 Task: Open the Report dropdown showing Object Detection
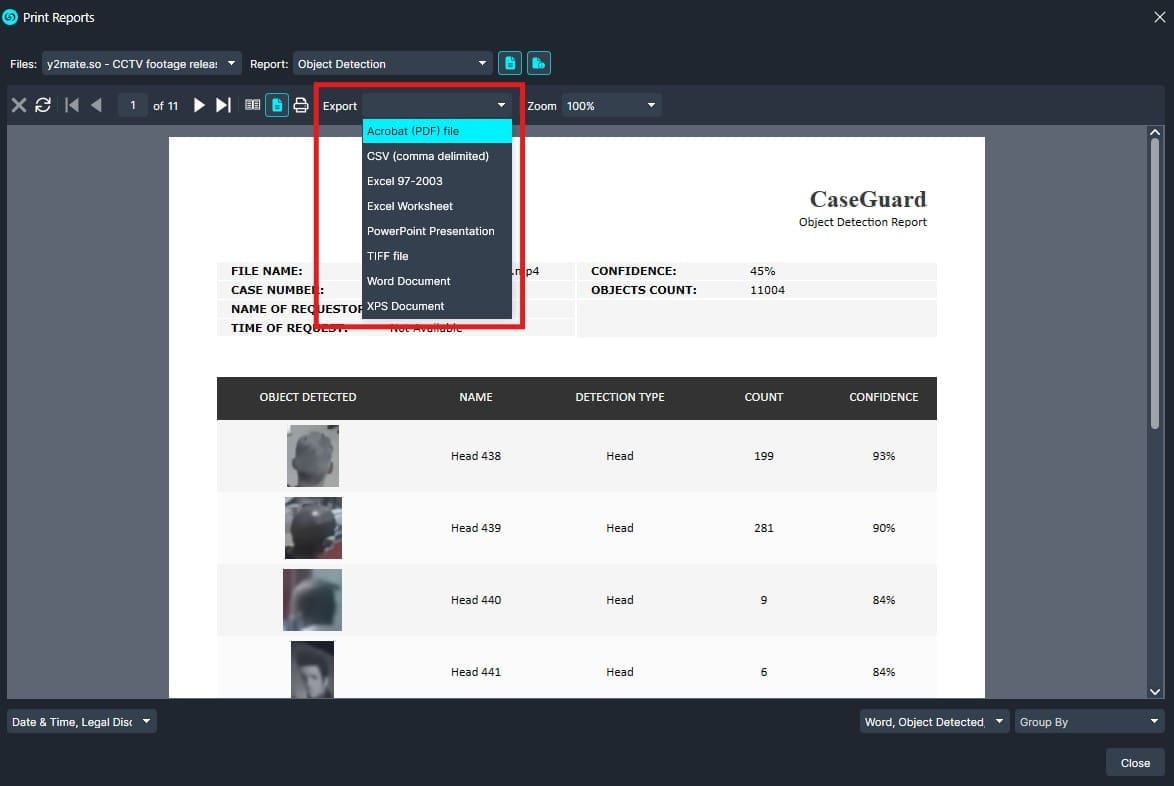click(x=391, y=62)
